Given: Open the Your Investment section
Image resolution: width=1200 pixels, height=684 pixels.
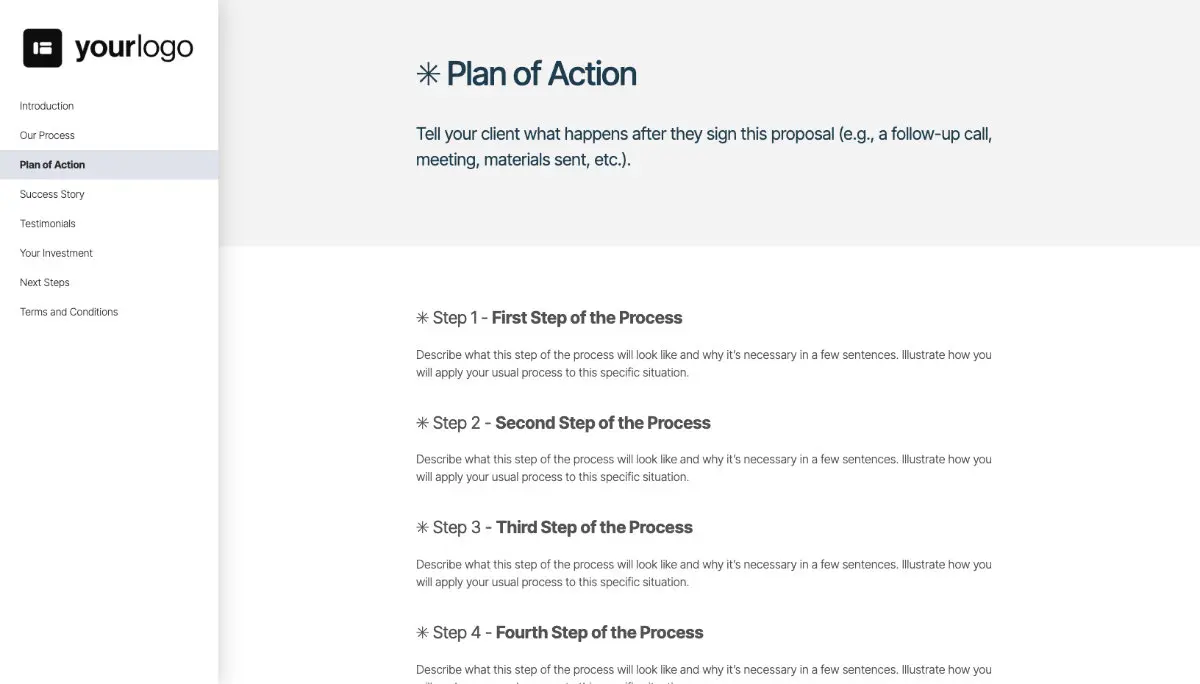Looking at the screenshot, I should click(55, 252).
